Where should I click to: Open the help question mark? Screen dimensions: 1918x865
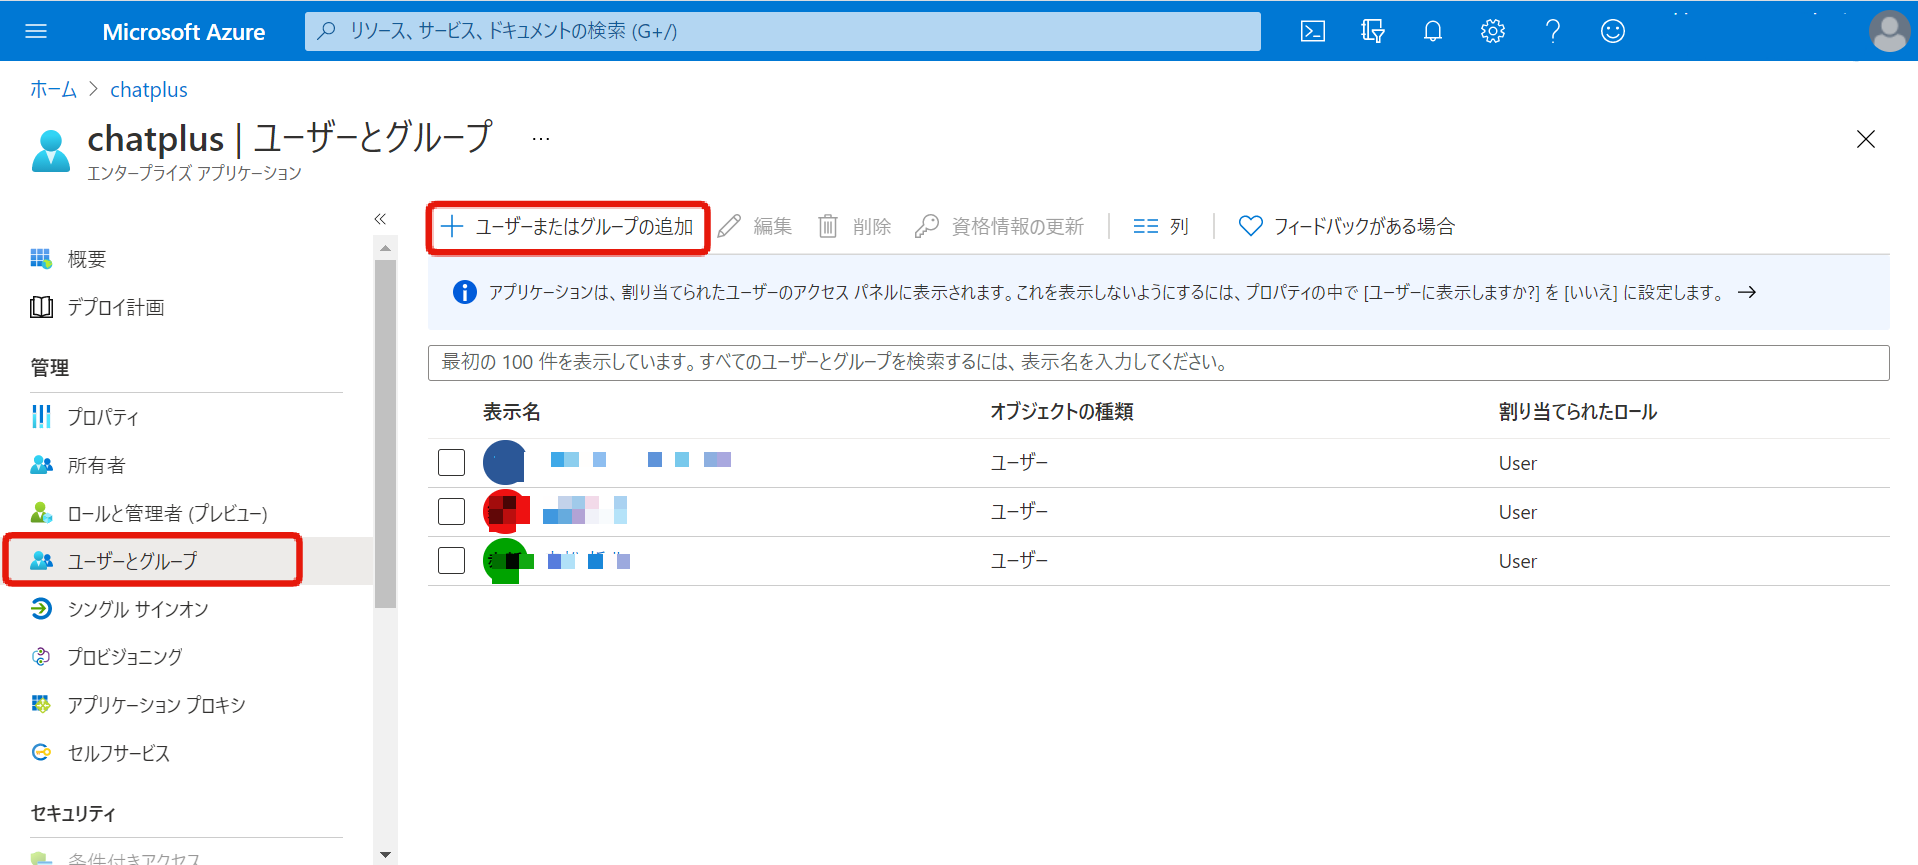[1552, 31]
